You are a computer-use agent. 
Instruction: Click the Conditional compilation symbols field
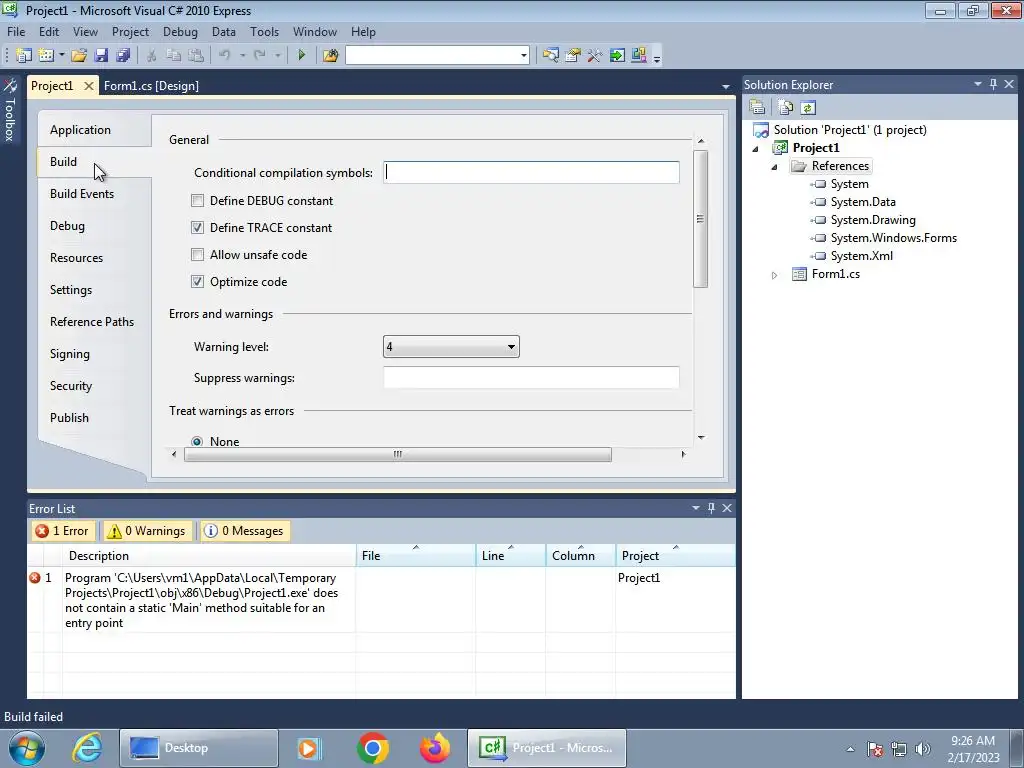pos(531,172)
